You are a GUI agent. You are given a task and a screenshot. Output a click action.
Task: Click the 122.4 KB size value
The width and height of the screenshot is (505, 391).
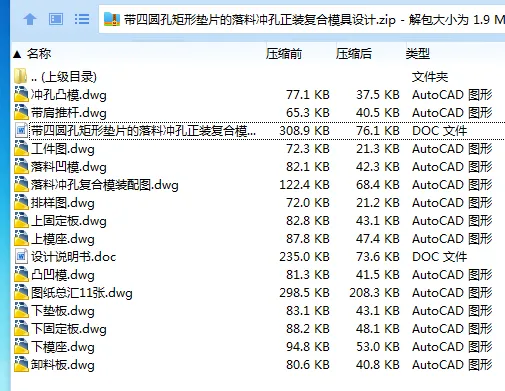(x=304, y=185)
